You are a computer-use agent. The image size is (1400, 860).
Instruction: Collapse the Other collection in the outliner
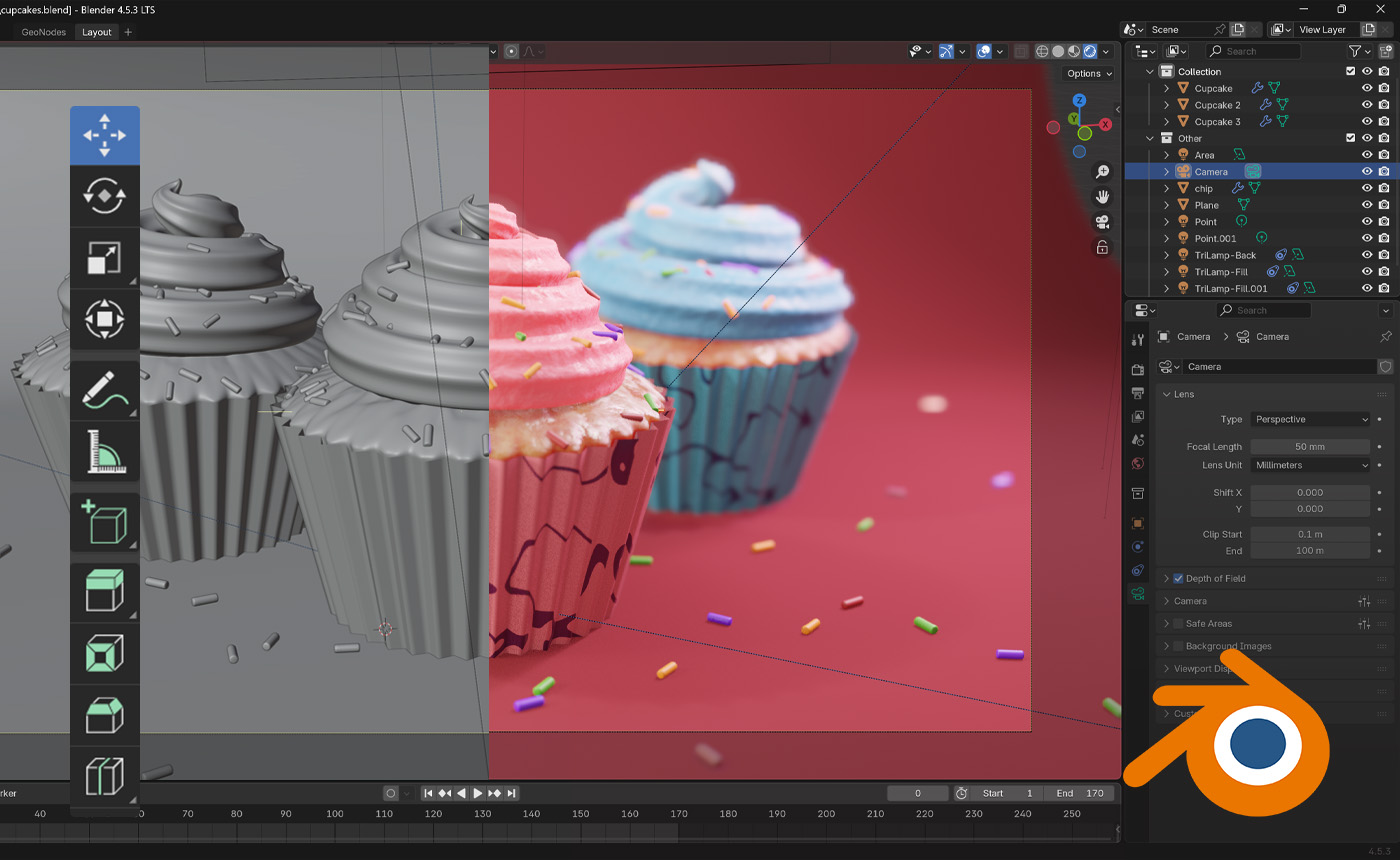[1147, 138]
